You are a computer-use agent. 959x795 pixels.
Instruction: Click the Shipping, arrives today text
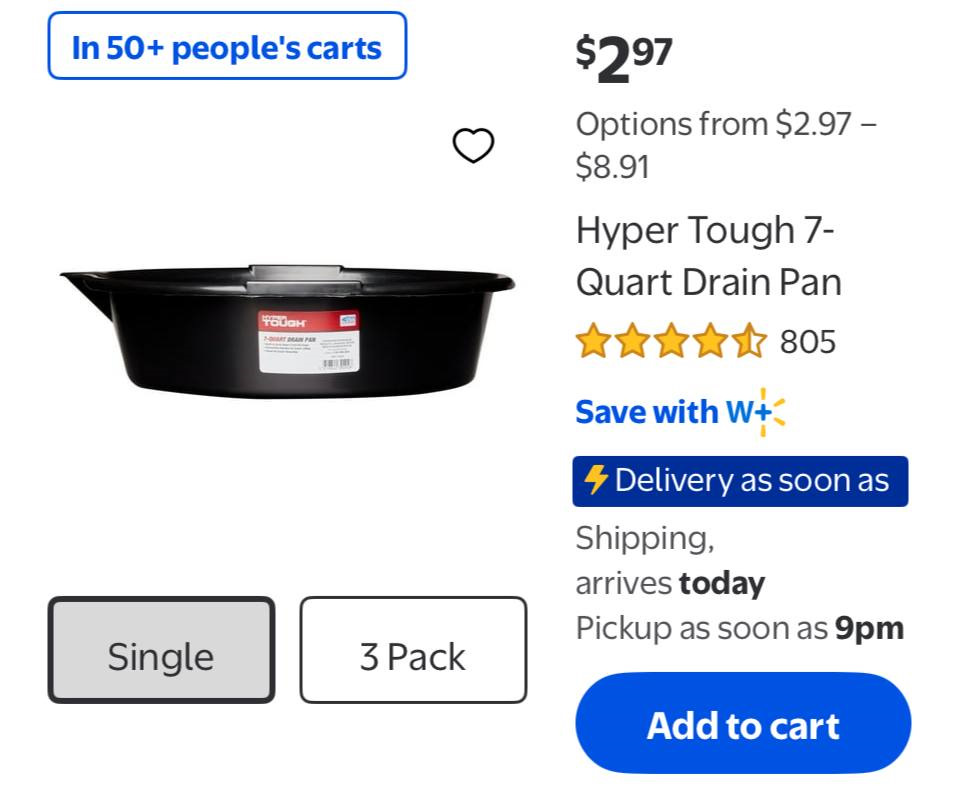pos(669,561)
